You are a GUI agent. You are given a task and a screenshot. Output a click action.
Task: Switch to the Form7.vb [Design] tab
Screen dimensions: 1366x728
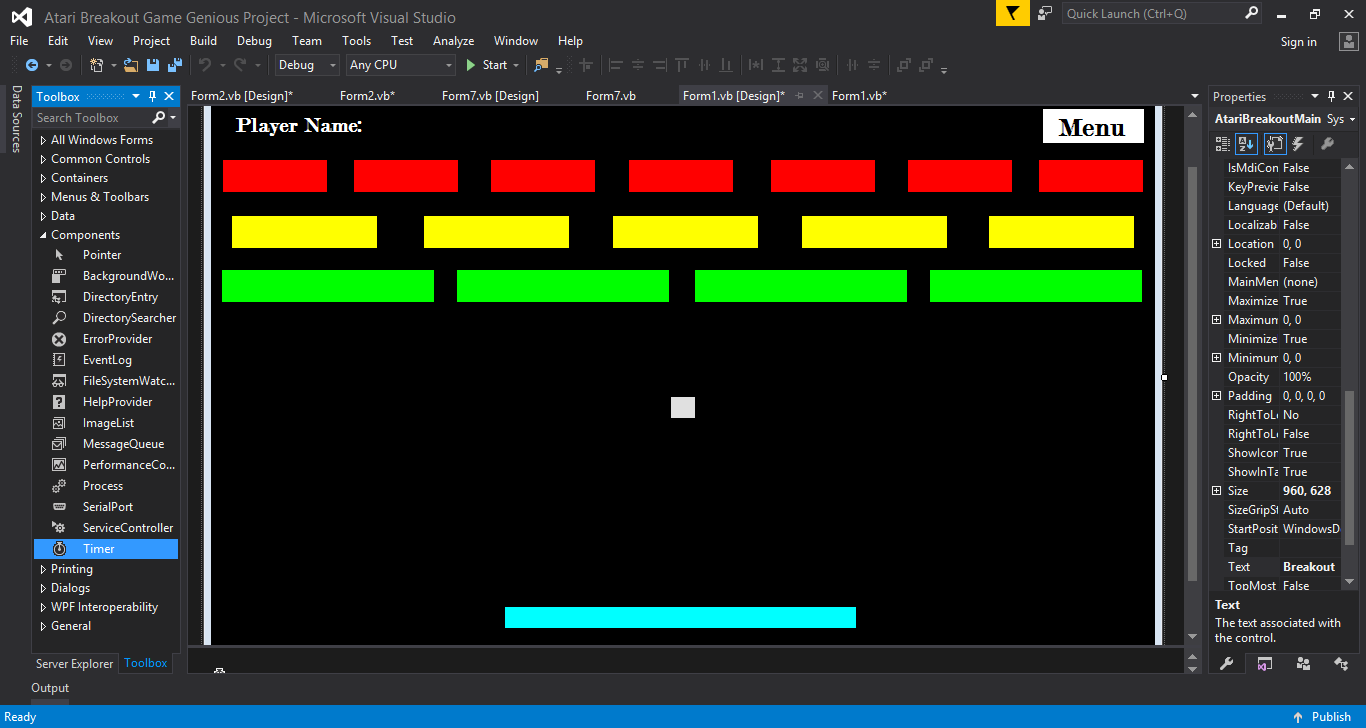click(490, 96)
